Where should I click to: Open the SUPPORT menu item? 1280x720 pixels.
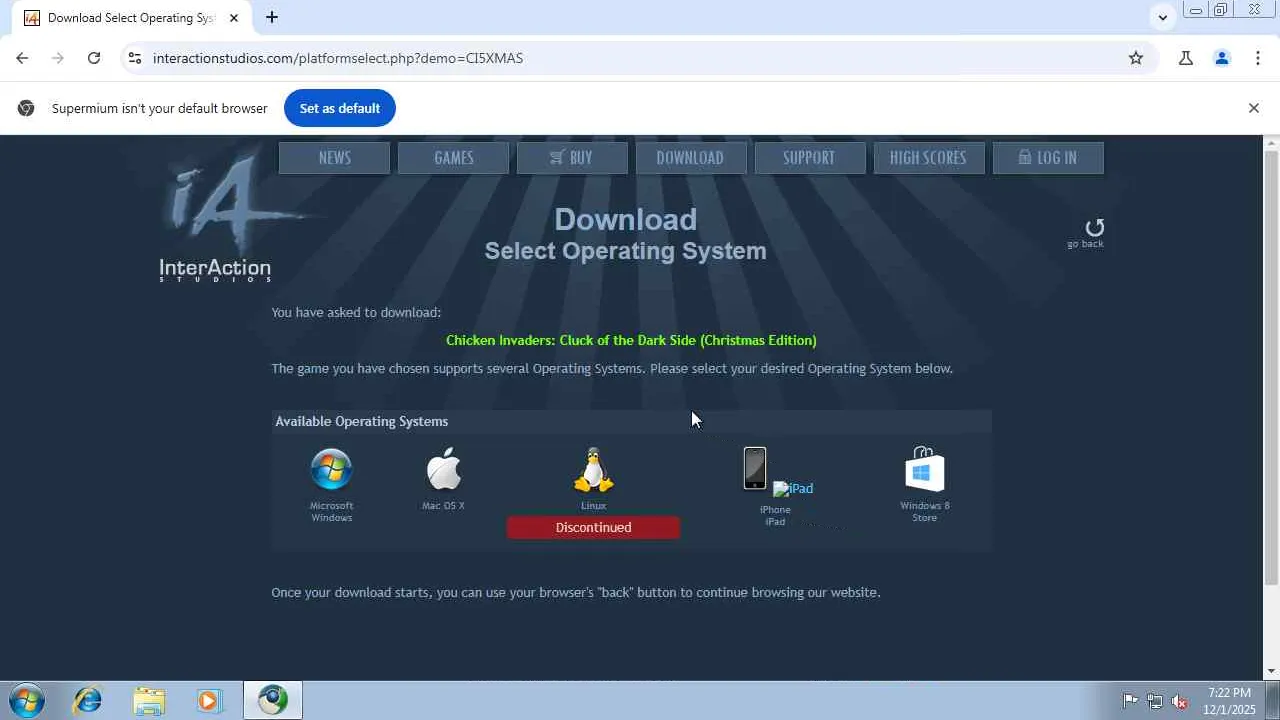point(810,158)
